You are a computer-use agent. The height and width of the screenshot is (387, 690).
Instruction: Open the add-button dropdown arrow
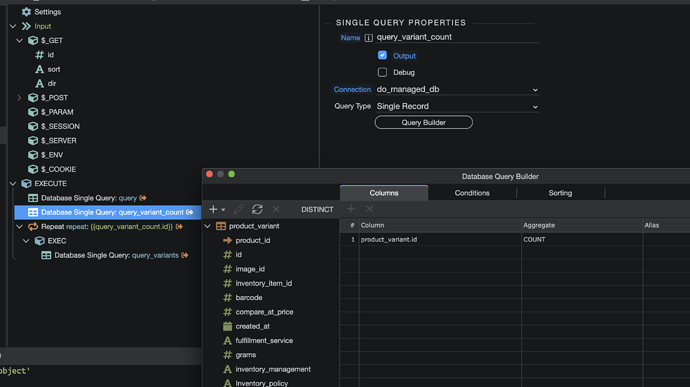pyautogui.click(x=223, y=210)
